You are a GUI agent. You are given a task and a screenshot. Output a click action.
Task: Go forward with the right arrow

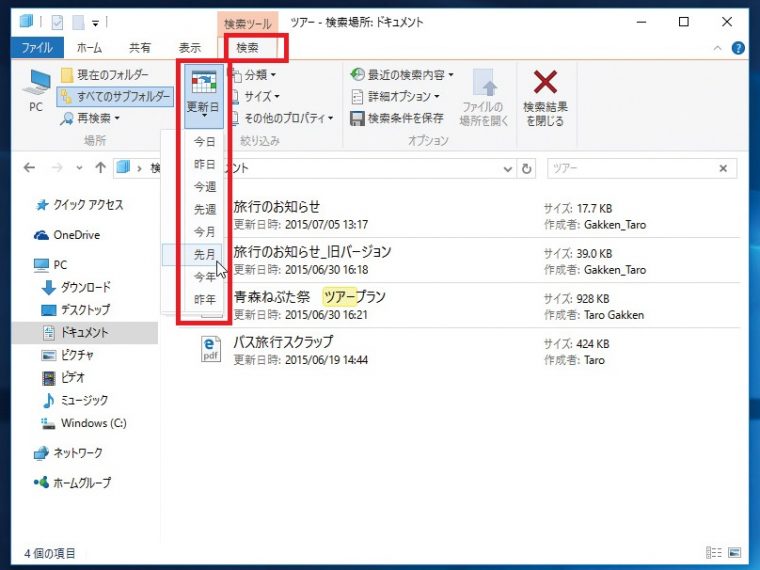57,168
